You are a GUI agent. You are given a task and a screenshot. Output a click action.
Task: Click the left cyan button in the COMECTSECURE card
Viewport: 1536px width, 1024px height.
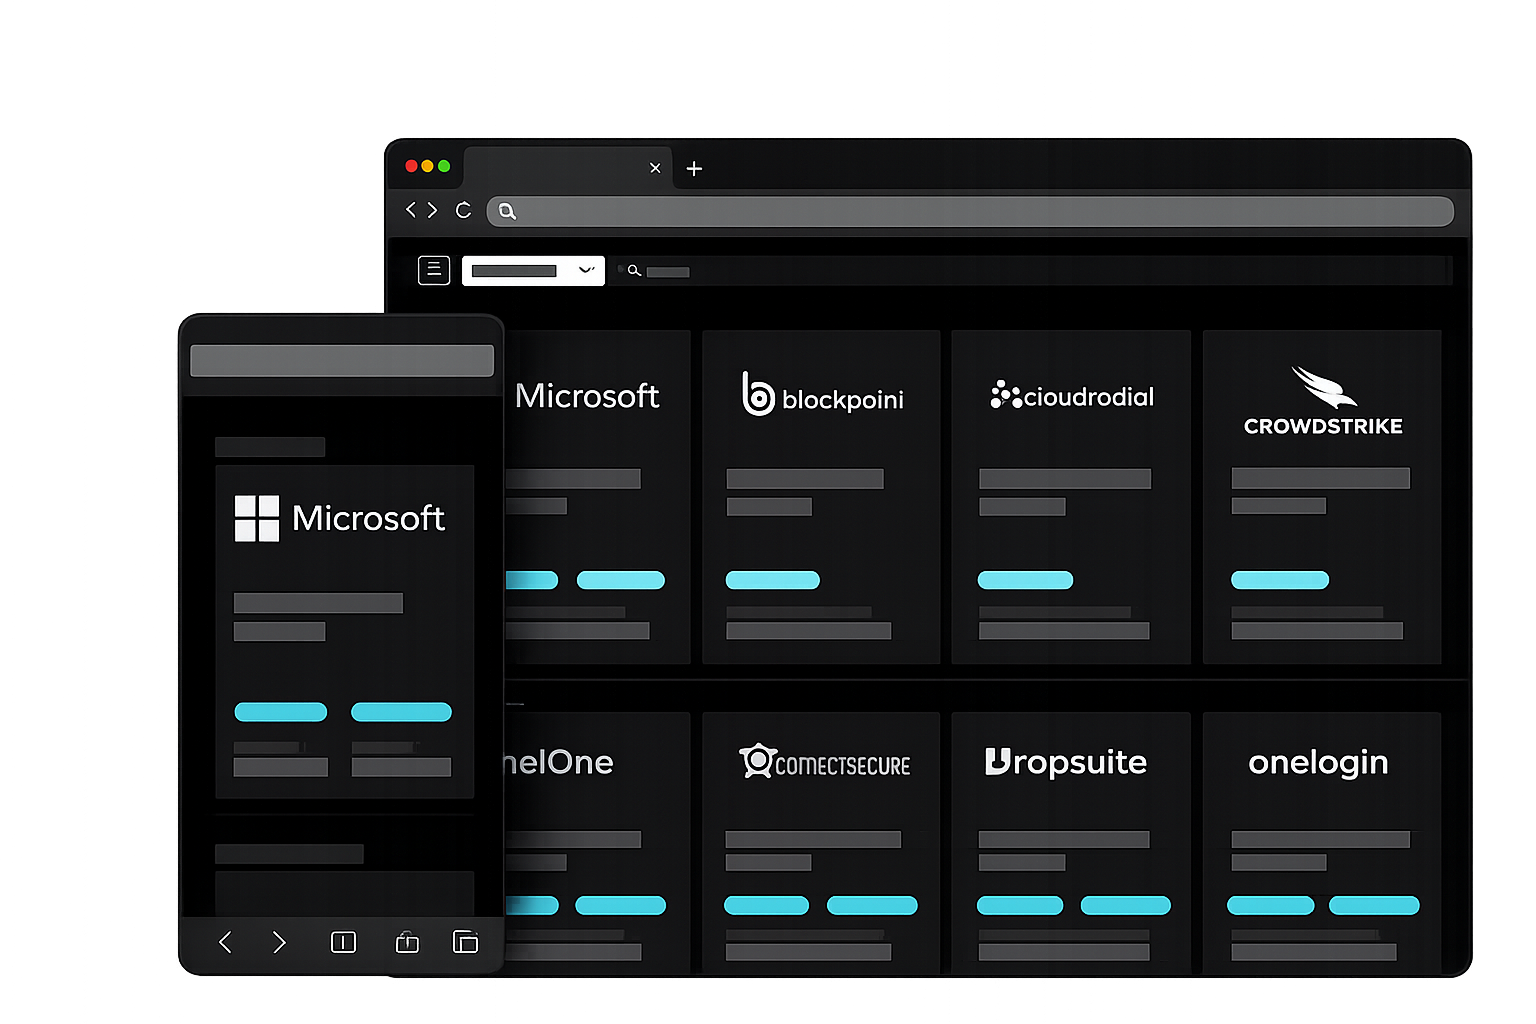tap(766, 905)
